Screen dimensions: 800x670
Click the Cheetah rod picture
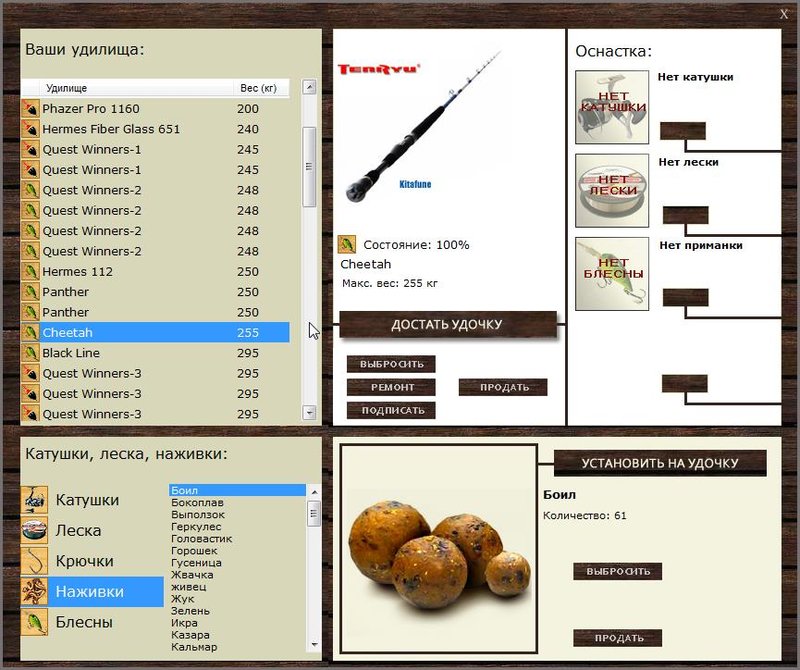click(x=423, y=127)
